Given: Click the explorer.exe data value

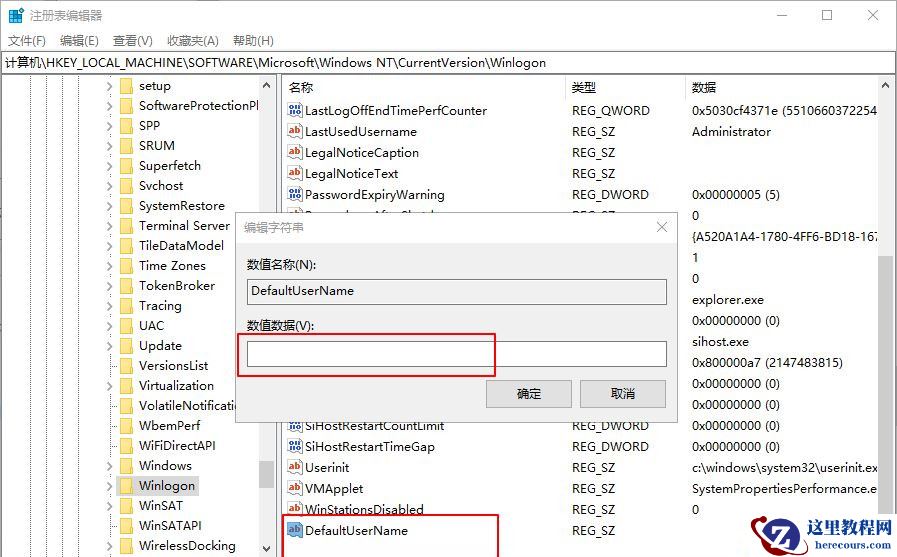Looking at the screenshot, I should pyautogui.click(x=728, y=300).
